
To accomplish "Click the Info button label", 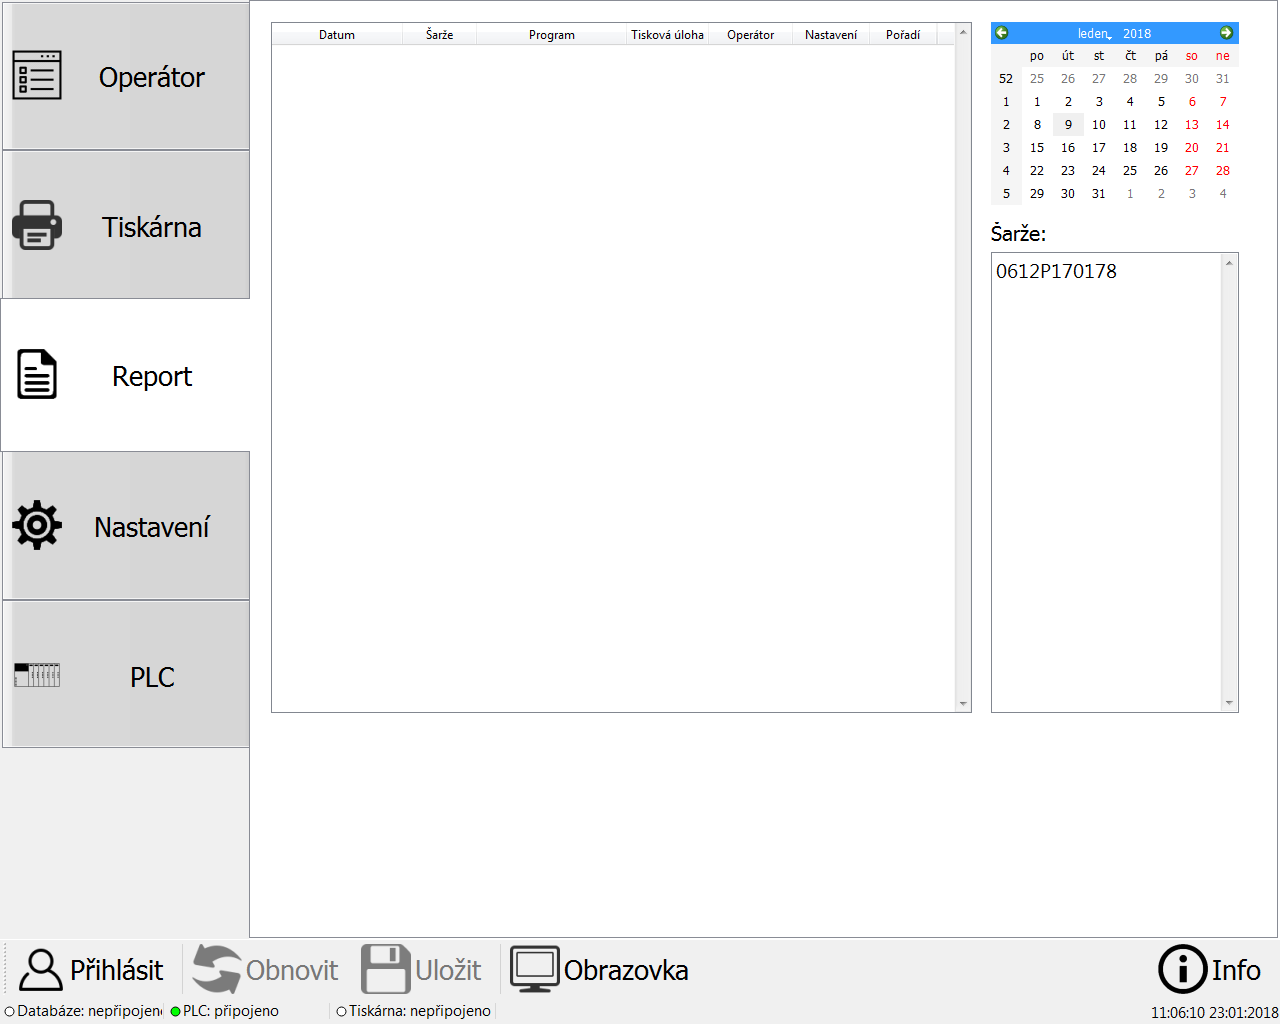I will [x=1236, y=970].
